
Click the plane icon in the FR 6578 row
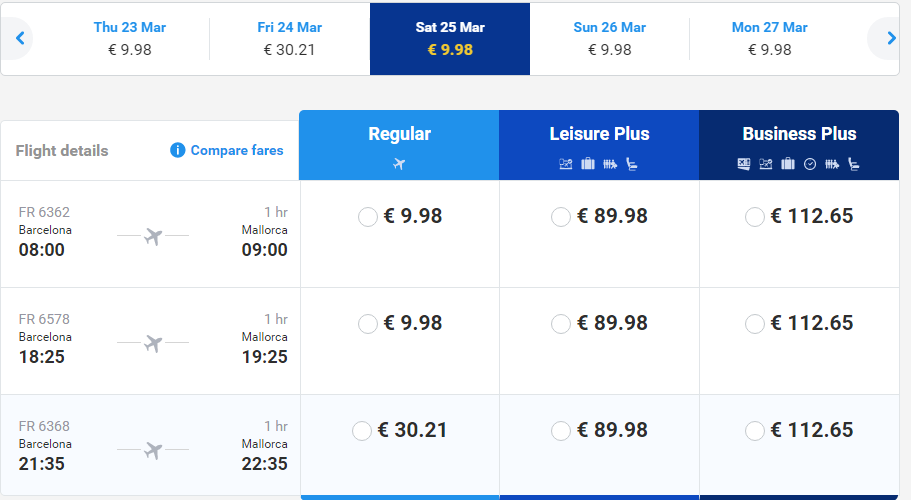pyautogui.click(x=153, y=344)
